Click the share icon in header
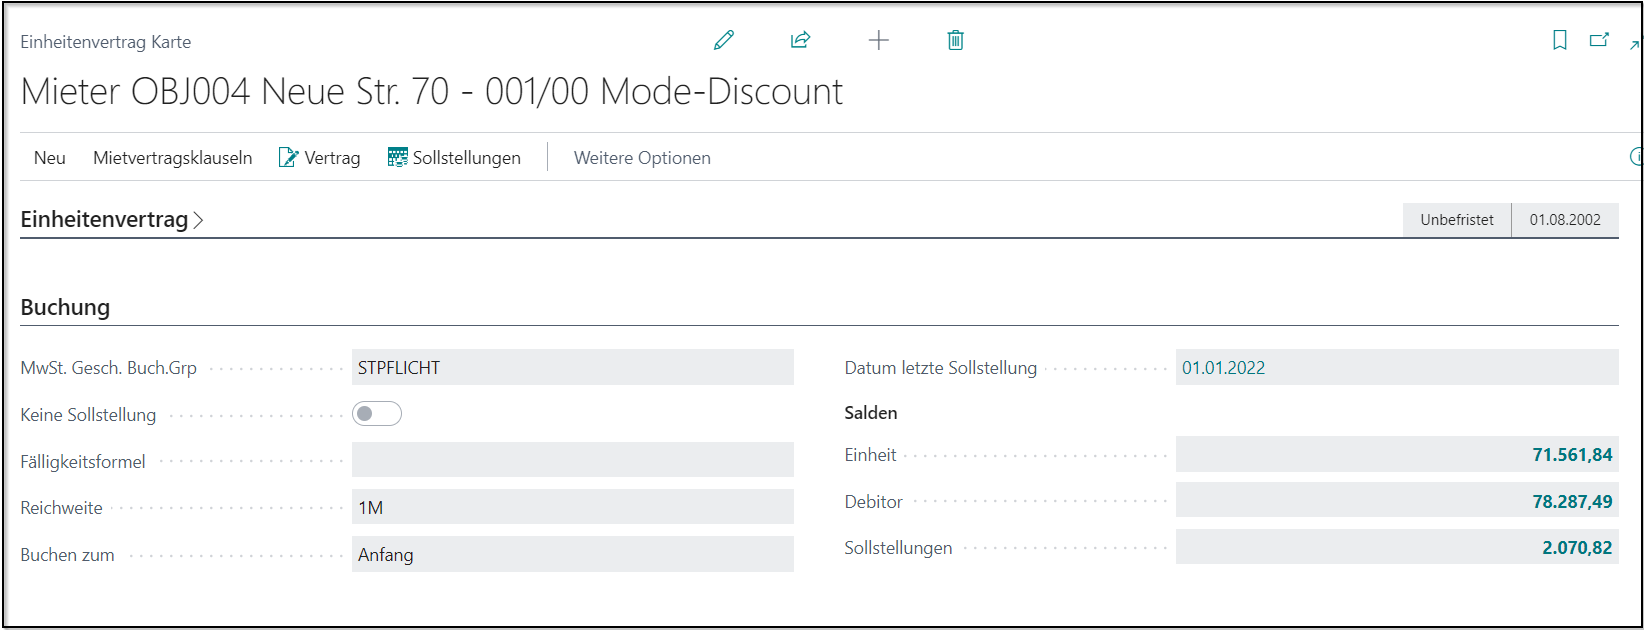This screenshot has height=630, width=1644. click(x=800, y=40)
